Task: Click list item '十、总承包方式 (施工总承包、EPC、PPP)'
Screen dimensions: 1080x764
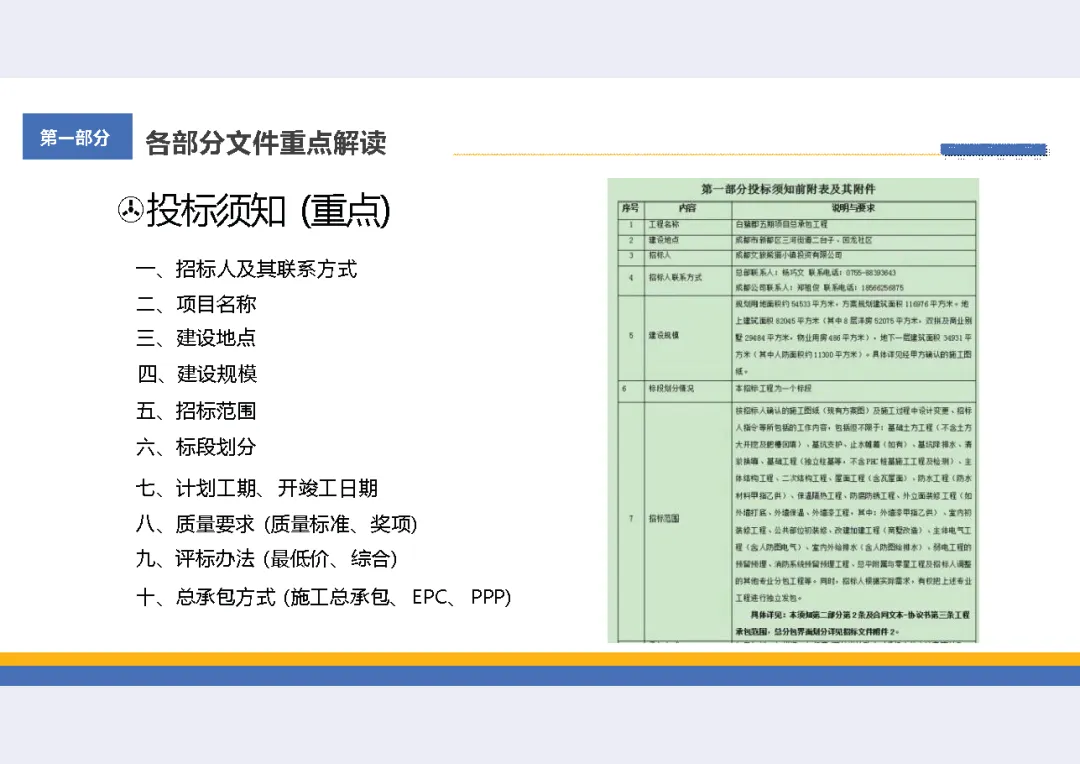Action: point(324,597)
